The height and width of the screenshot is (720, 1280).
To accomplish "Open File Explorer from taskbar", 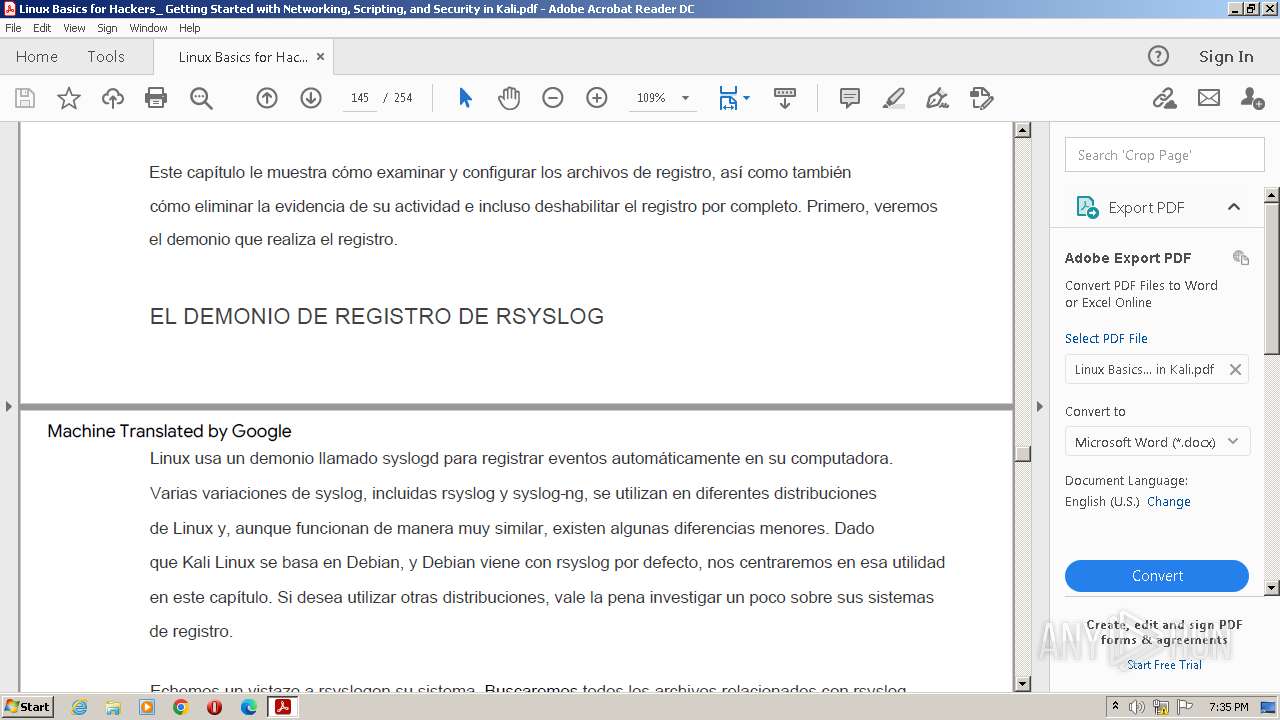I will point(113,707).
